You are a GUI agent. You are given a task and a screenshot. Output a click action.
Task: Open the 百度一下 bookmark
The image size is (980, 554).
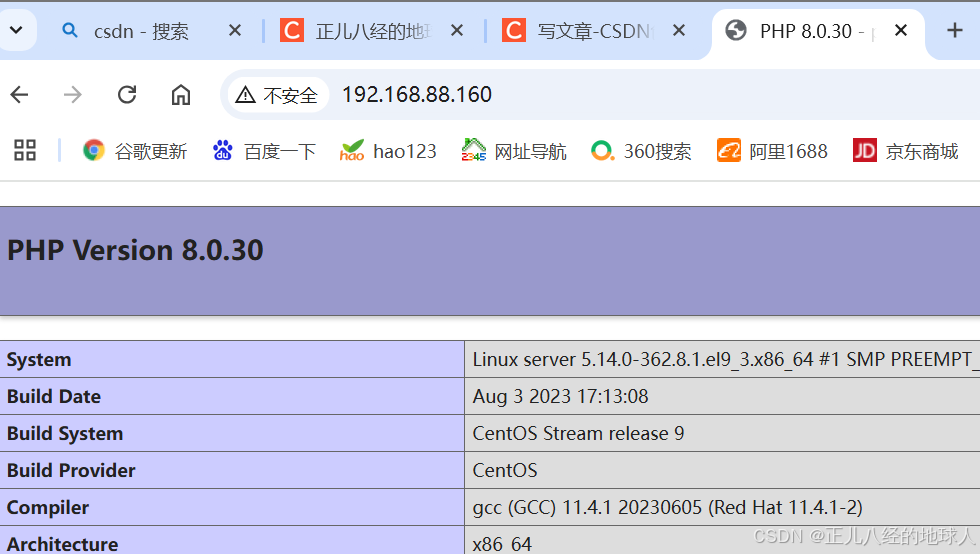click(x=264, y=151)
